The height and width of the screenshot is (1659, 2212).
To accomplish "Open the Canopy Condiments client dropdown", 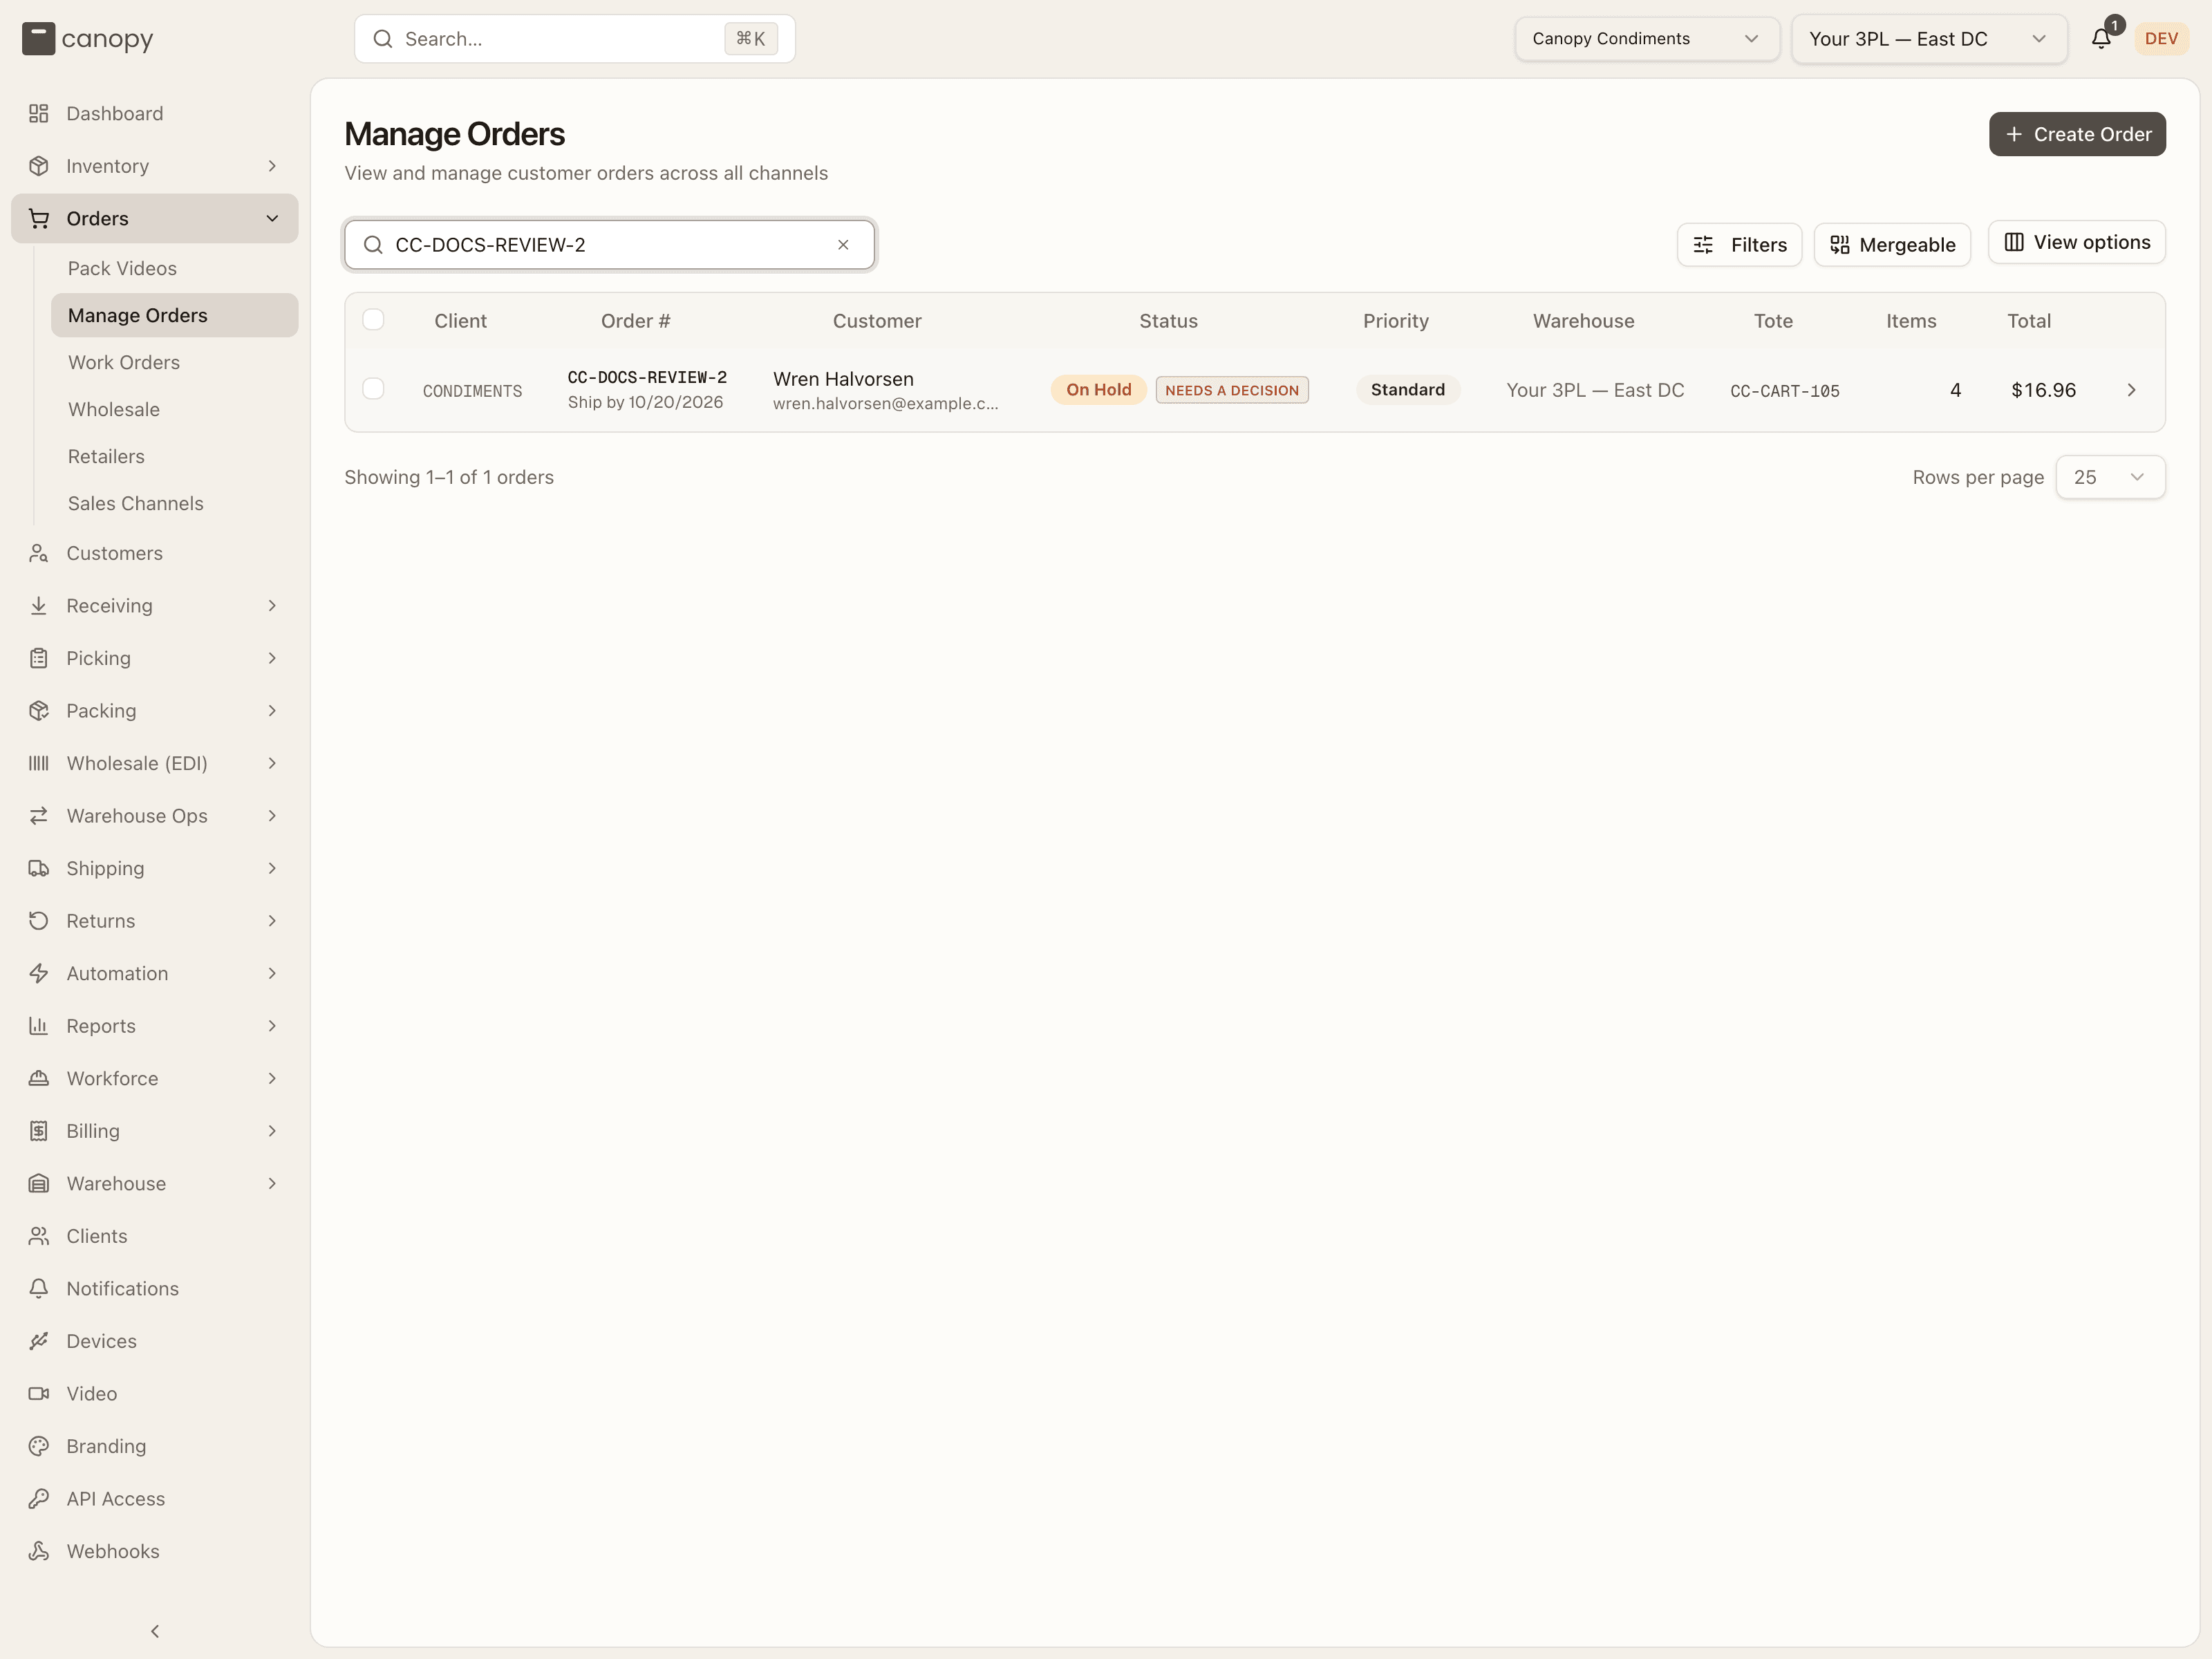I will click(x=1646, y=39).
